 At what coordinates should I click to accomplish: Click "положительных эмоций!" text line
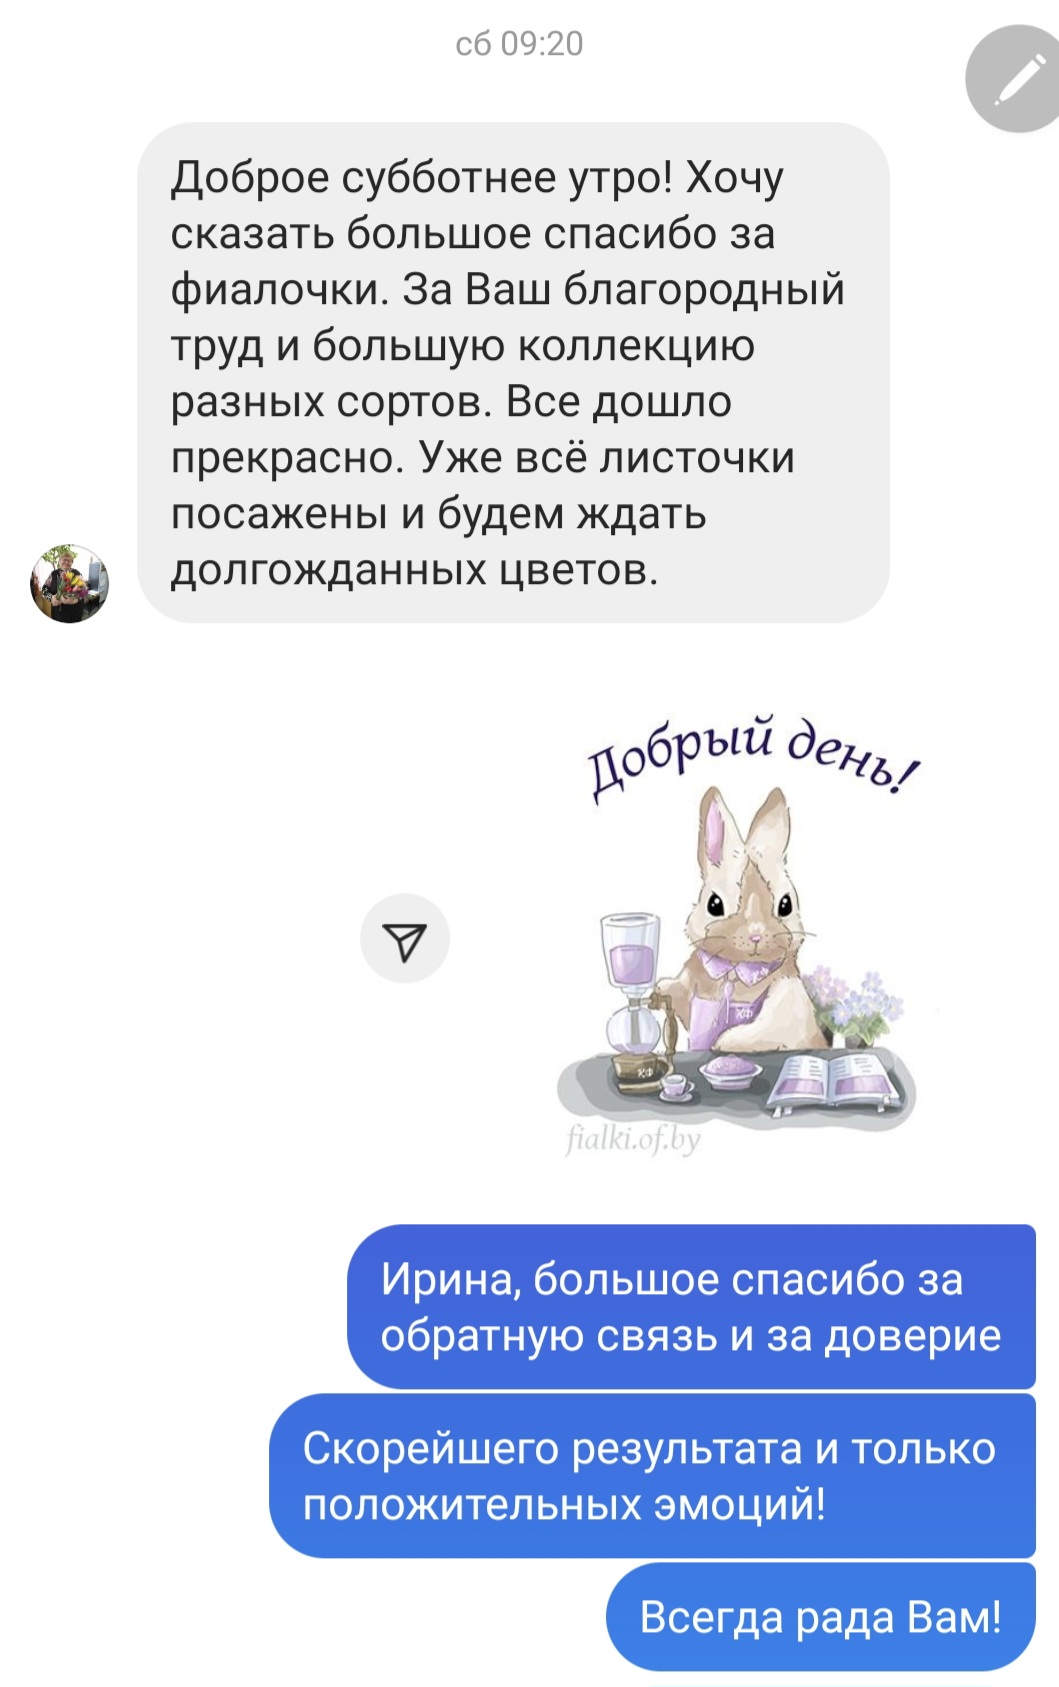click(564, 1504)
